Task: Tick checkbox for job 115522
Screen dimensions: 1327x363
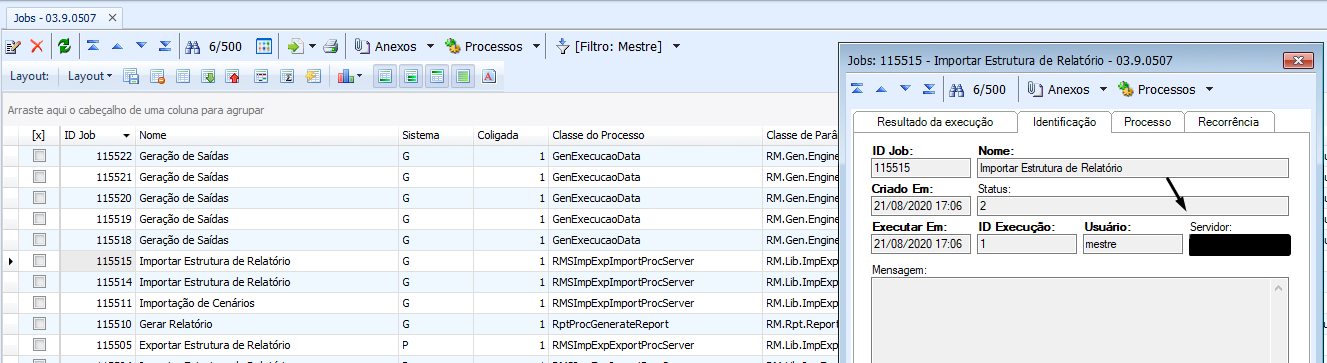Action: tap(39, 156)
